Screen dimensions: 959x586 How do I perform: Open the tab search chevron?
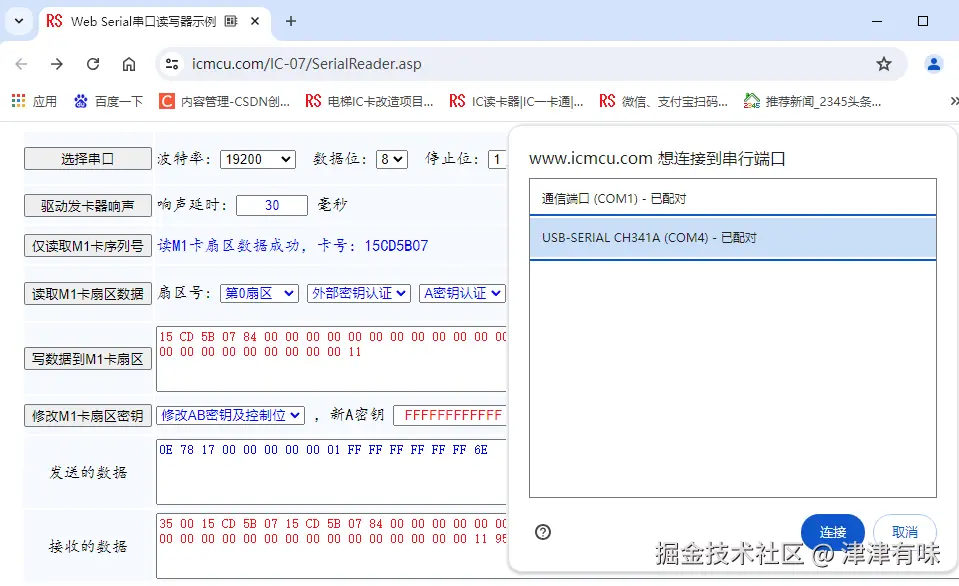coord(19,21)
